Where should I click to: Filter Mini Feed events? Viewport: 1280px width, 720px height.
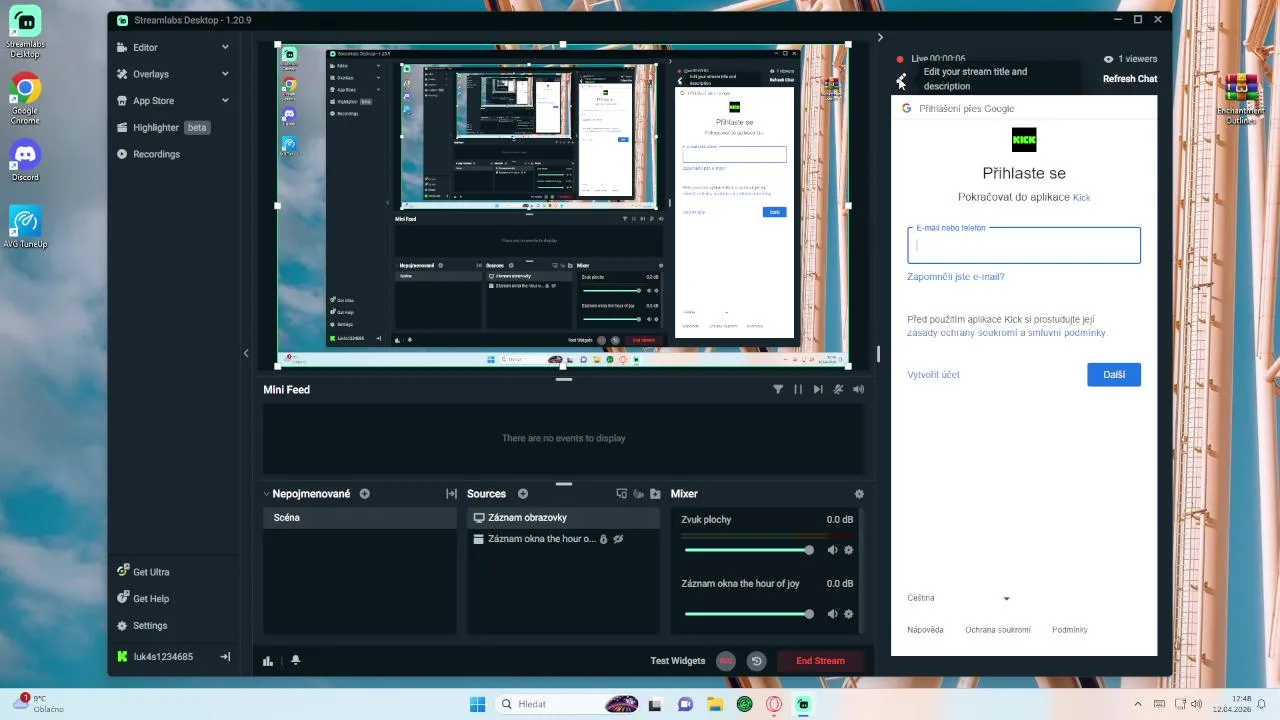pyautogui.click(x=778, y=390)
